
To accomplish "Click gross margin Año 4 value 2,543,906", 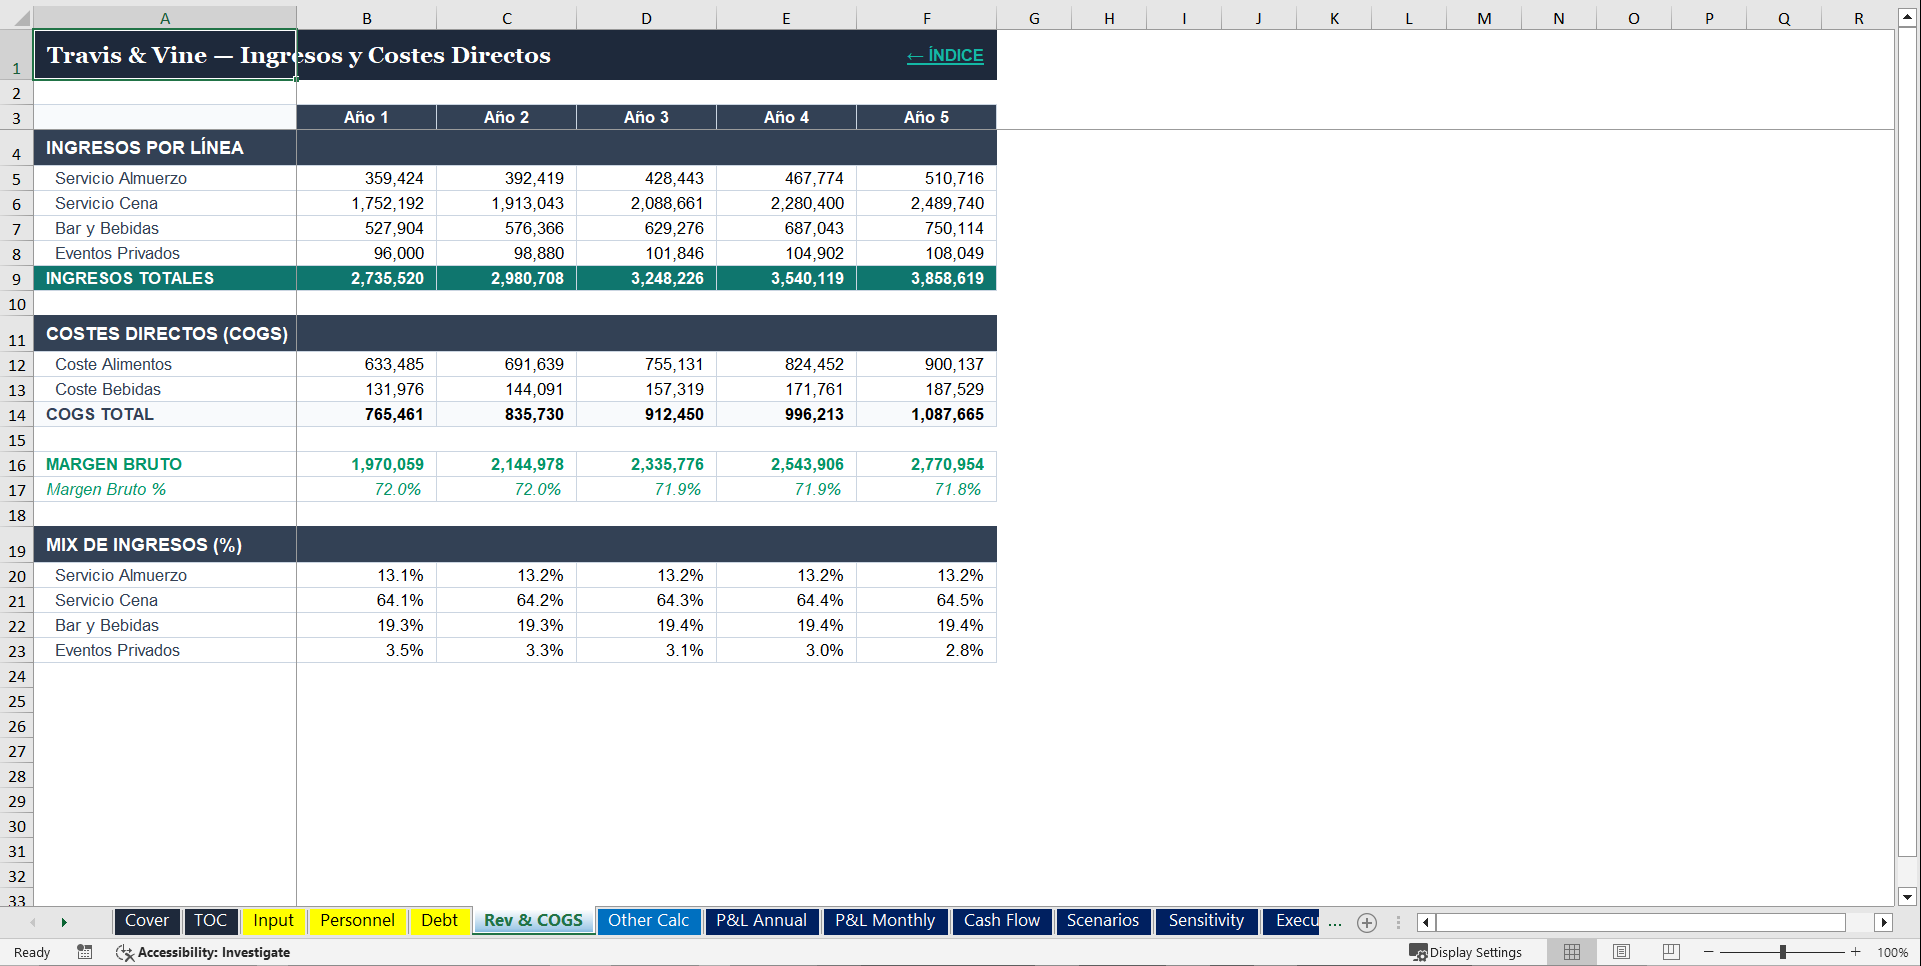I will point(787,464).
